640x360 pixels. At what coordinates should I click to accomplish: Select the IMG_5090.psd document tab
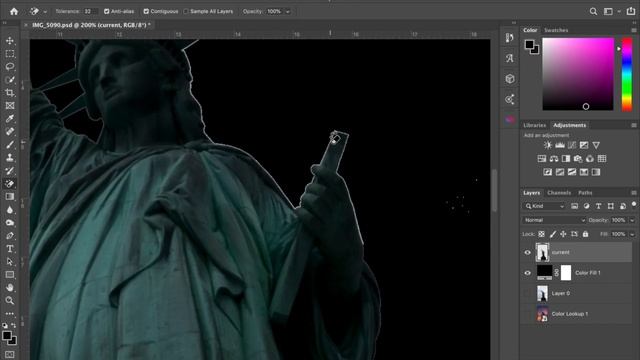pos(91,25)
